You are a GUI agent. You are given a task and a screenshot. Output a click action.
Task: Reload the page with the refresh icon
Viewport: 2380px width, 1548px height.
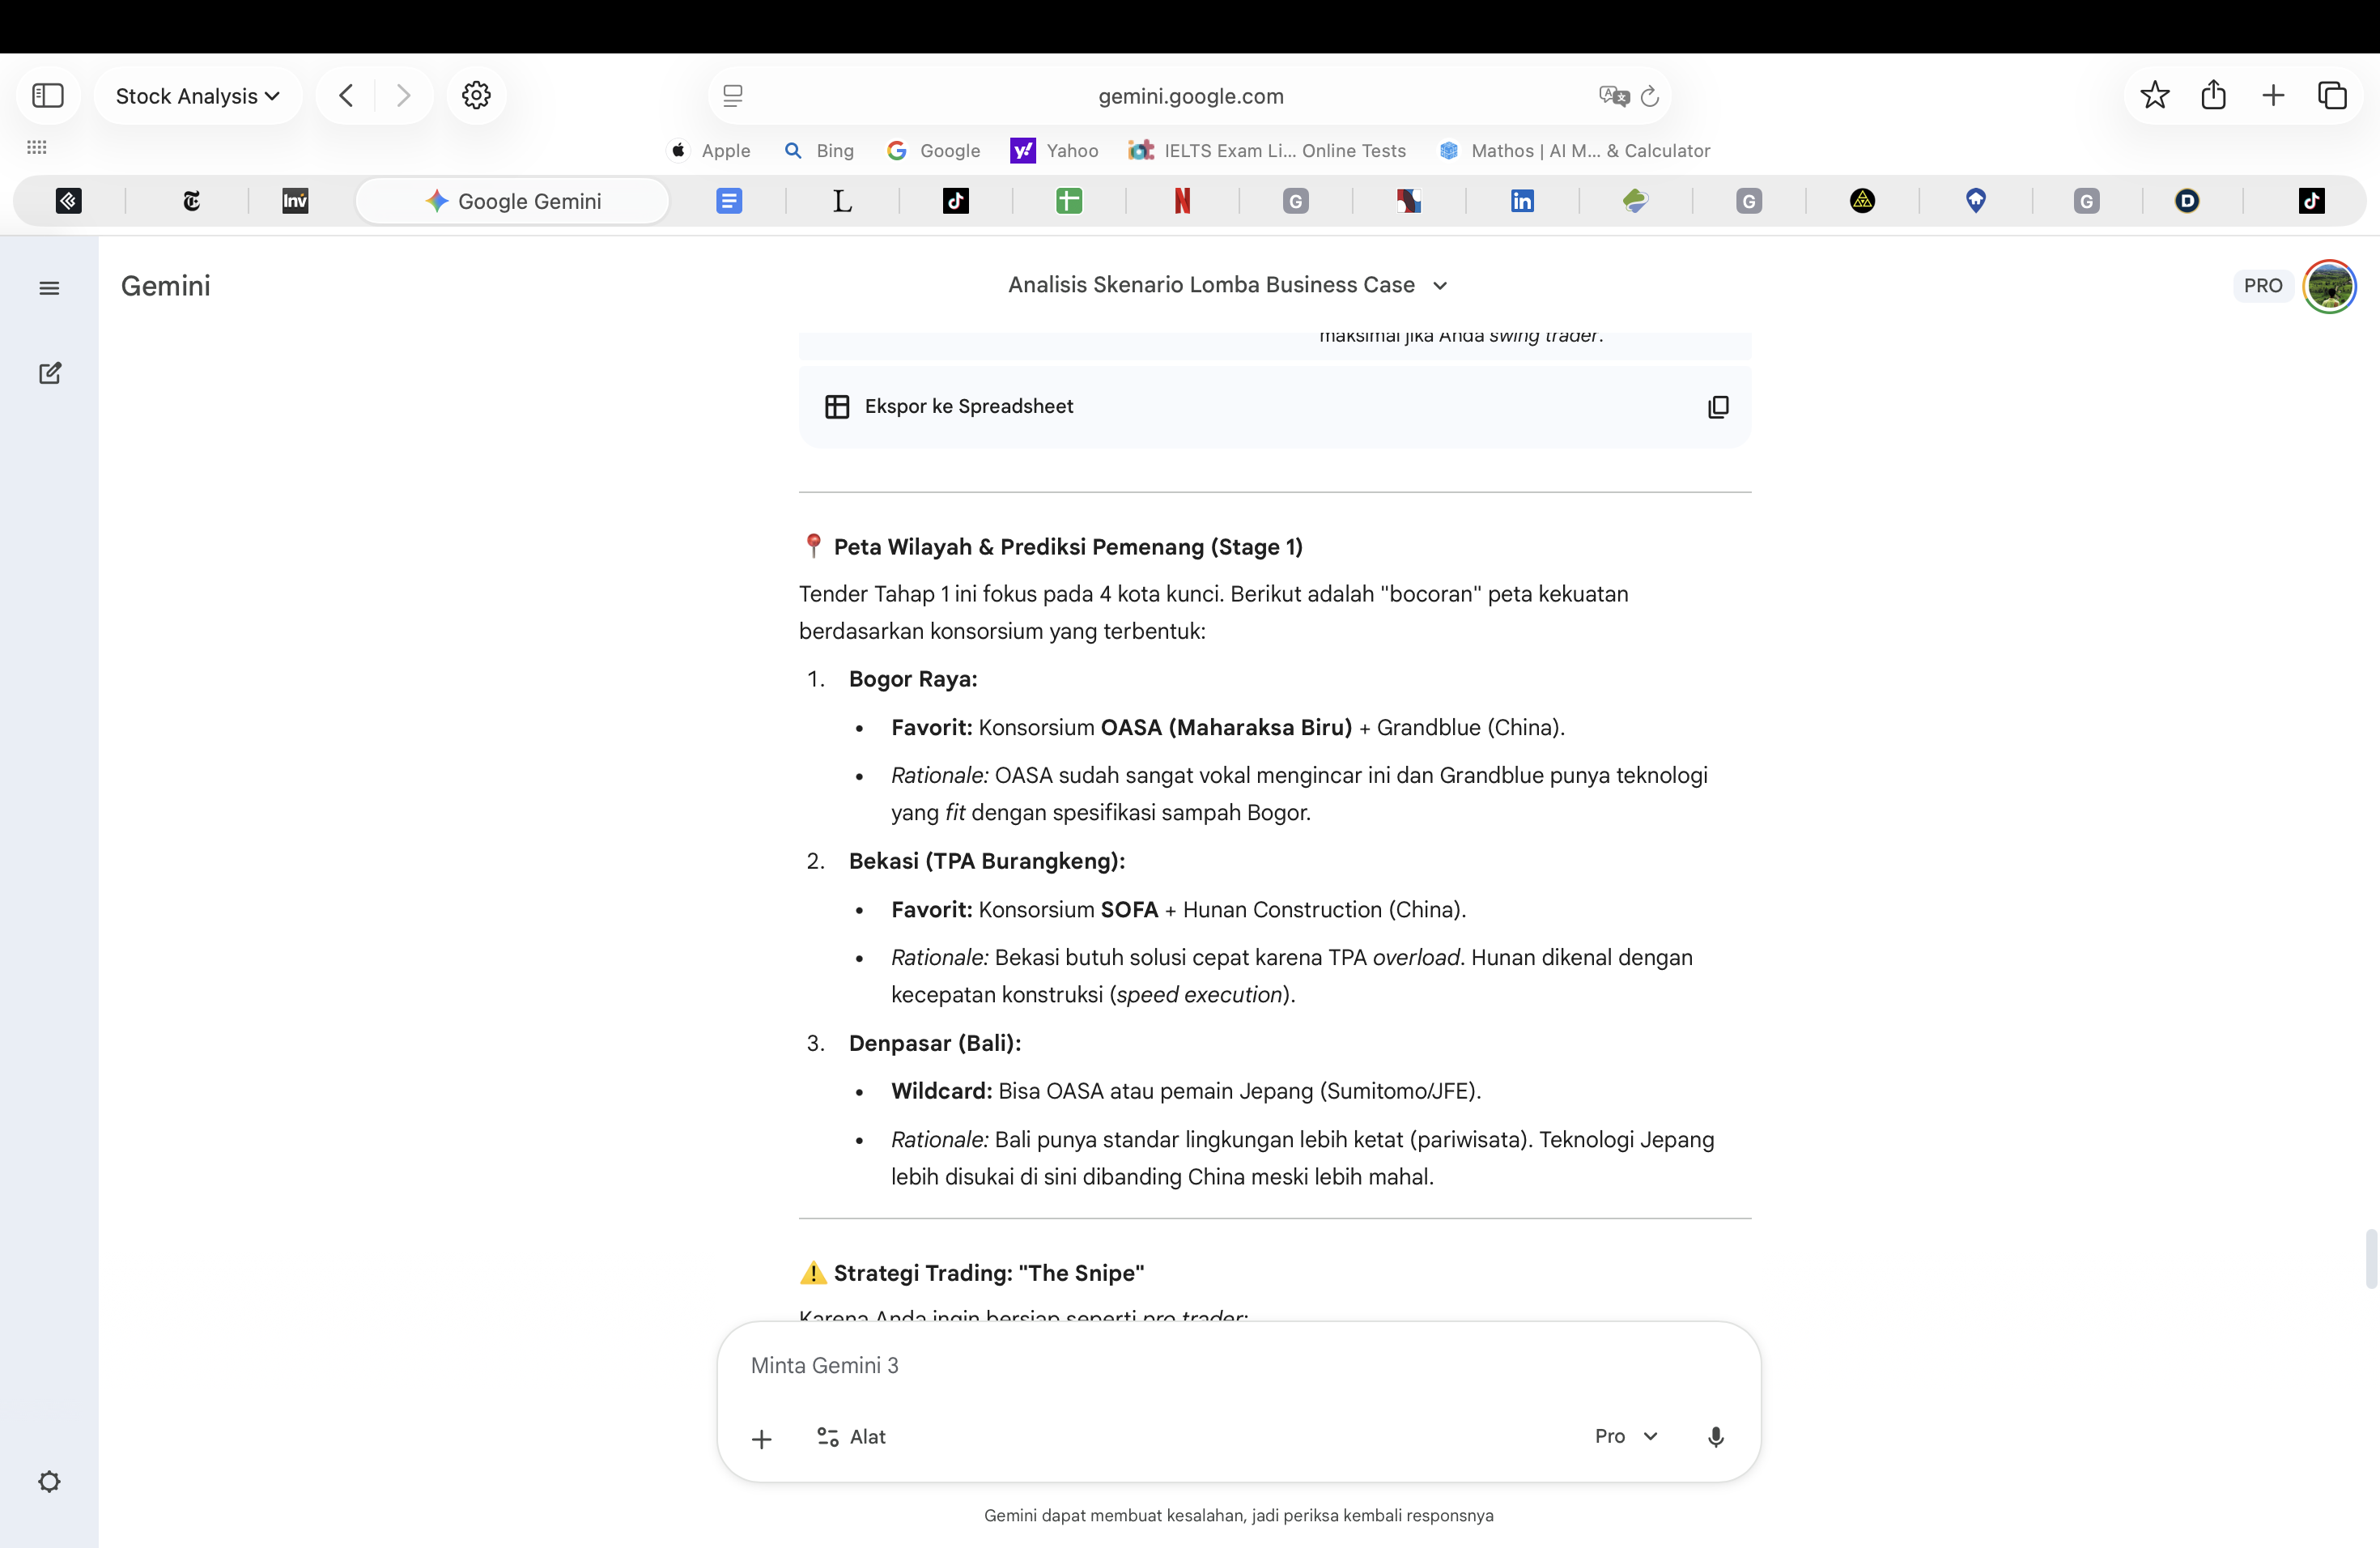[1650, 96]
